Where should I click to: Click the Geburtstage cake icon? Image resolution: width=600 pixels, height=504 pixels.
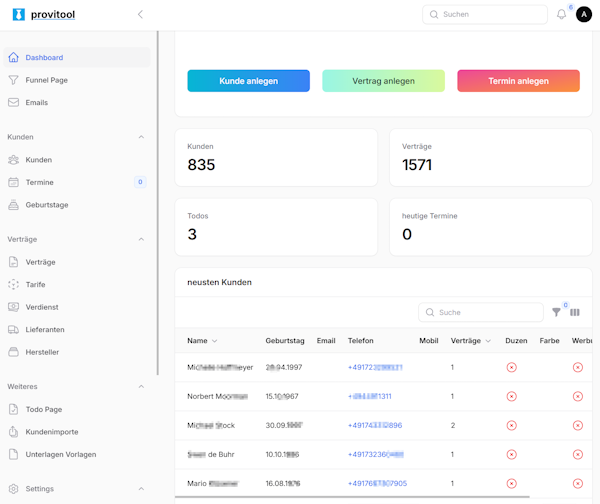(x=13, y=205)
